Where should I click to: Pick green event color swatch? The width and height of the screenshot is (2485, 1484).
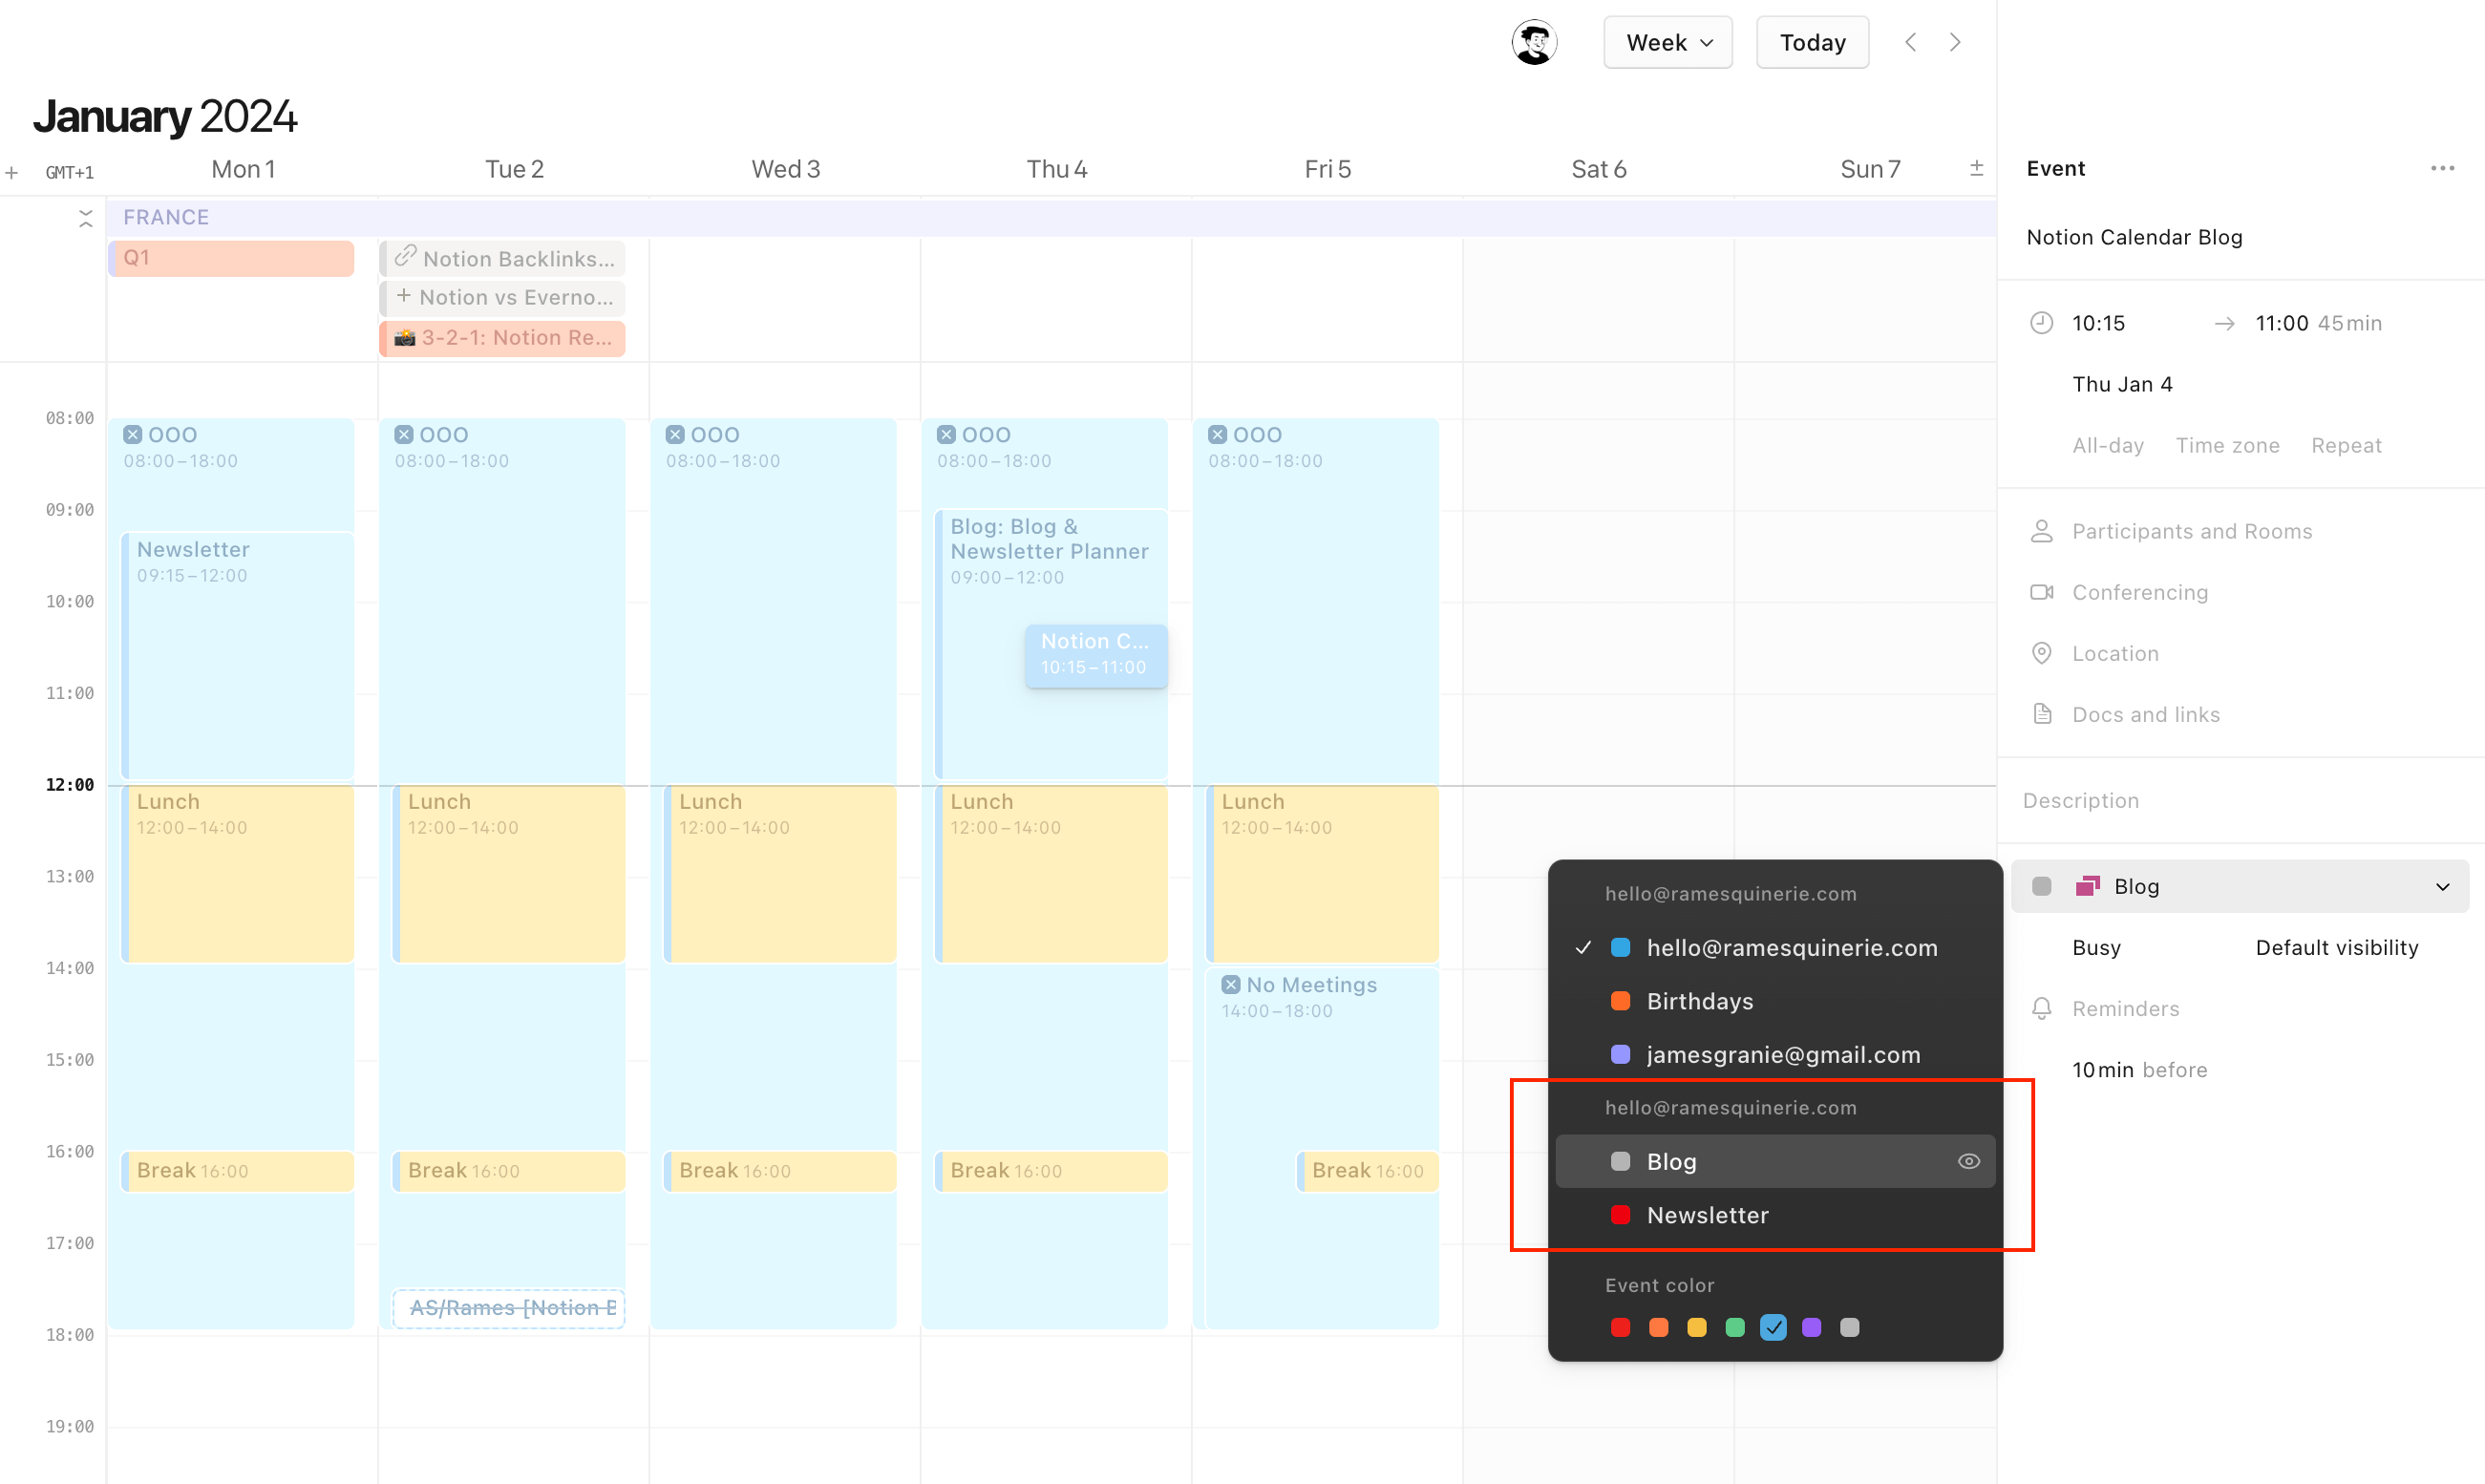click(1735, 1327)
